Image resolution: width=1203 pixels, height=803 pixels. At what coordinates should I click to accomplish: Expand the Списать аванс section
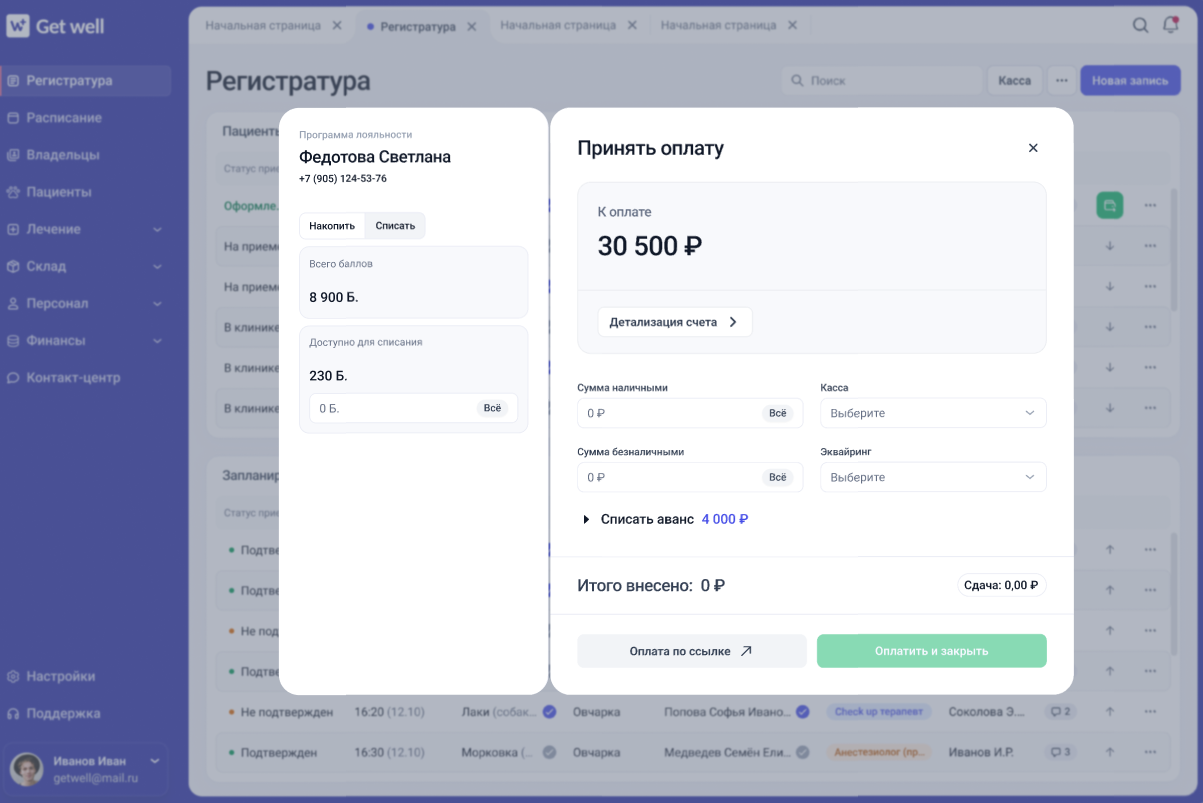click(586, 520)
